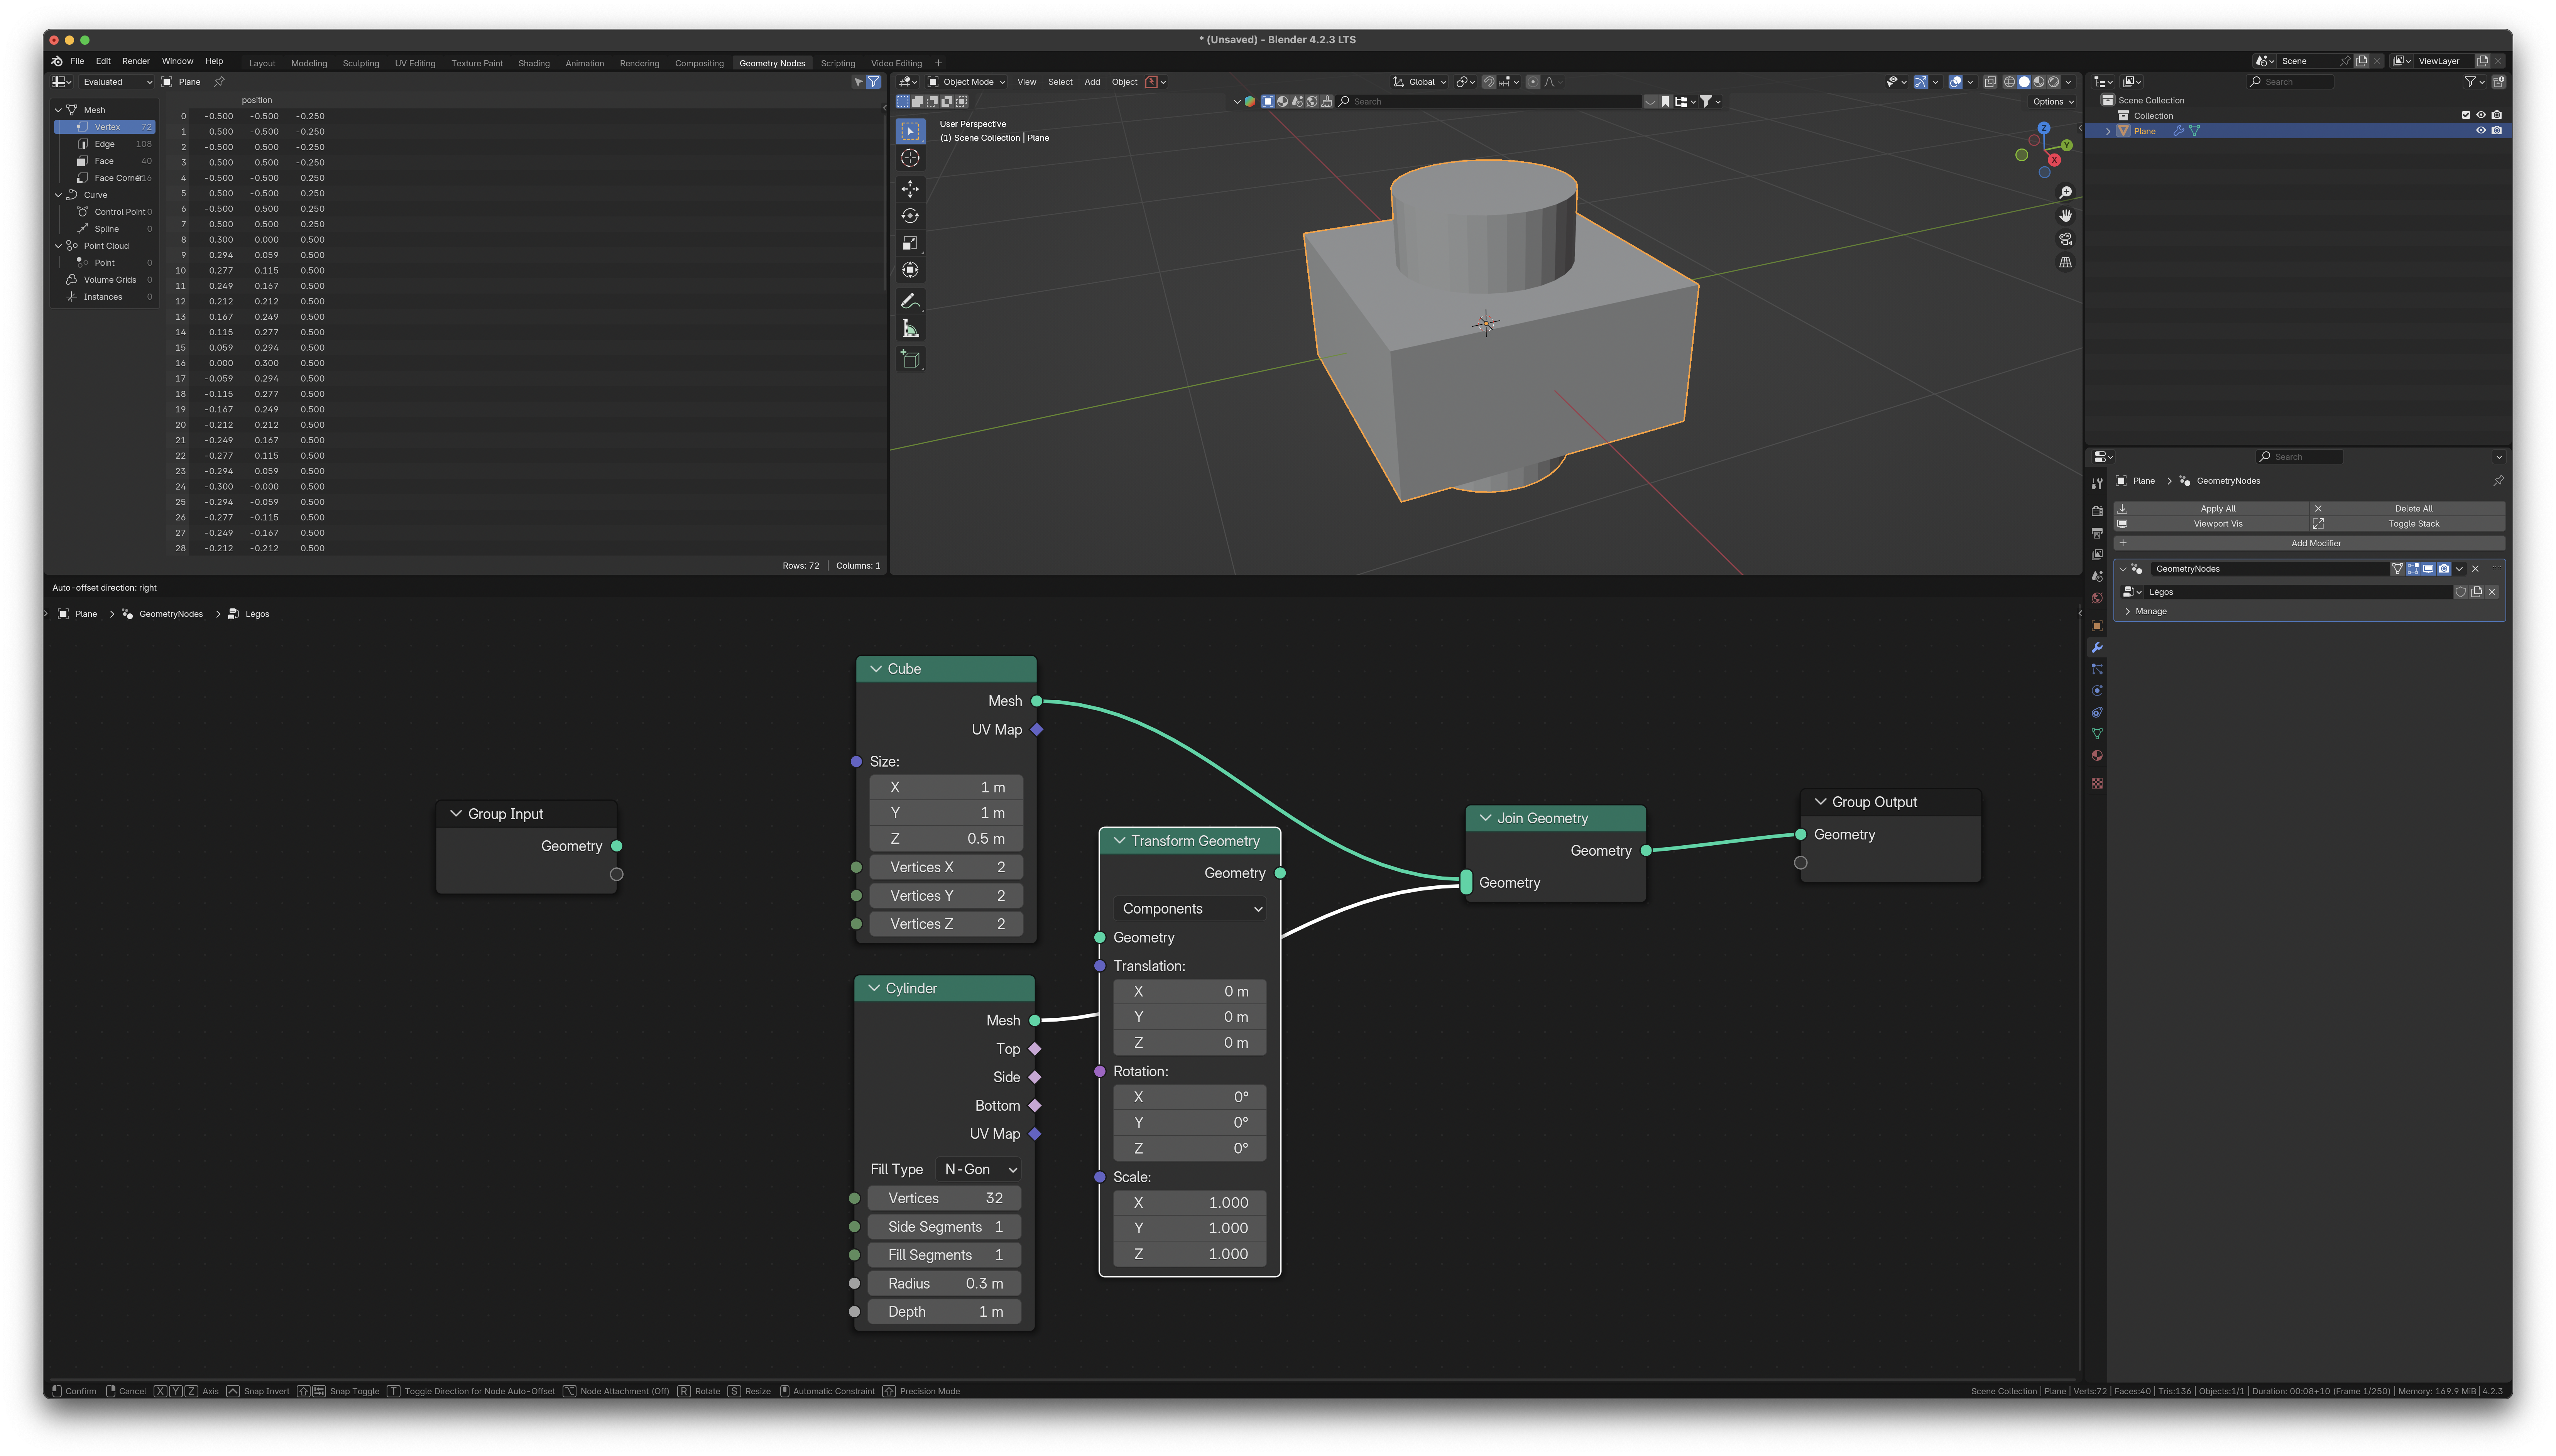Click the hand icon to pan the view
The height and width of the screenshot is (1456, 2556).
coord(2065,216)
